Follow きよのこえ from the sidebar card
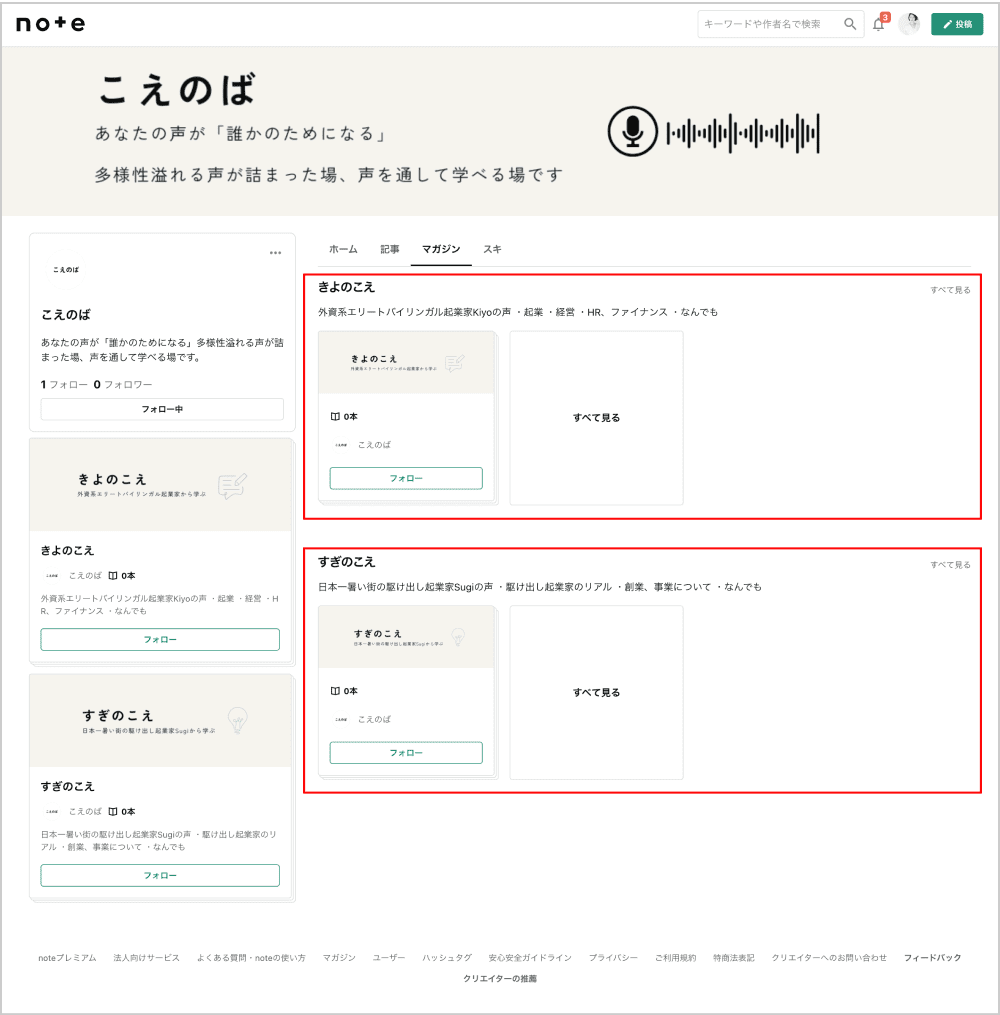The height and width of the screenshot is (1015, 1000). 160,640
